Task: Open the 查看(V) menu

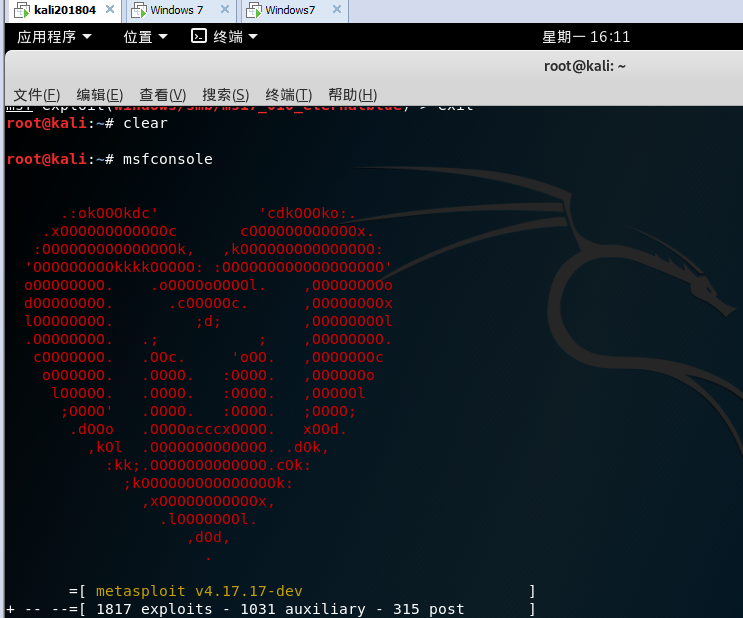Action: tap(163, 95)
